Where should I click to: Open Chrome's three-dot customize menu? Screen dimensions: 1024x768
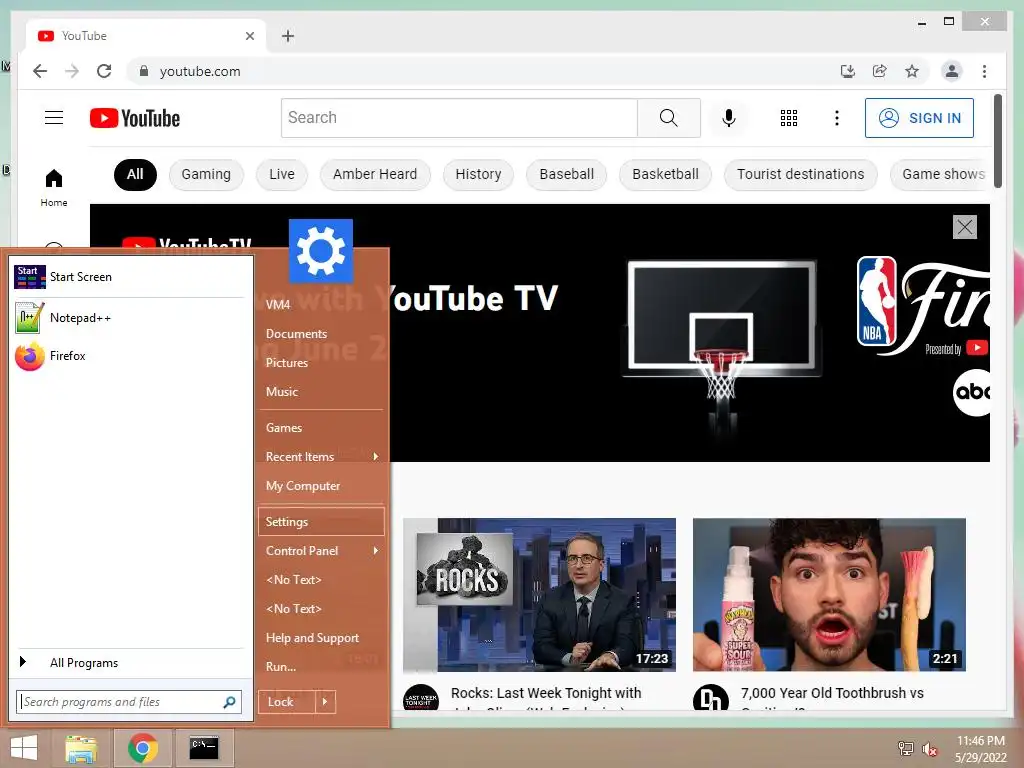point(984,71)
